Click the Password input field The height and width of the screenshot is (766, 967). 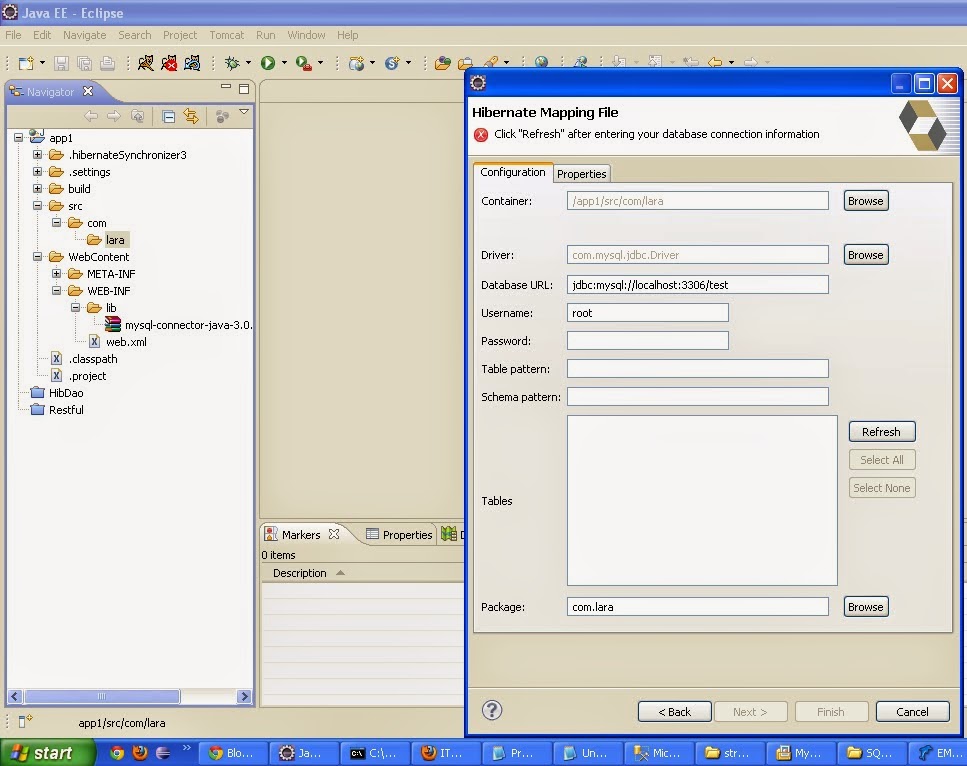tap(648, 340)
